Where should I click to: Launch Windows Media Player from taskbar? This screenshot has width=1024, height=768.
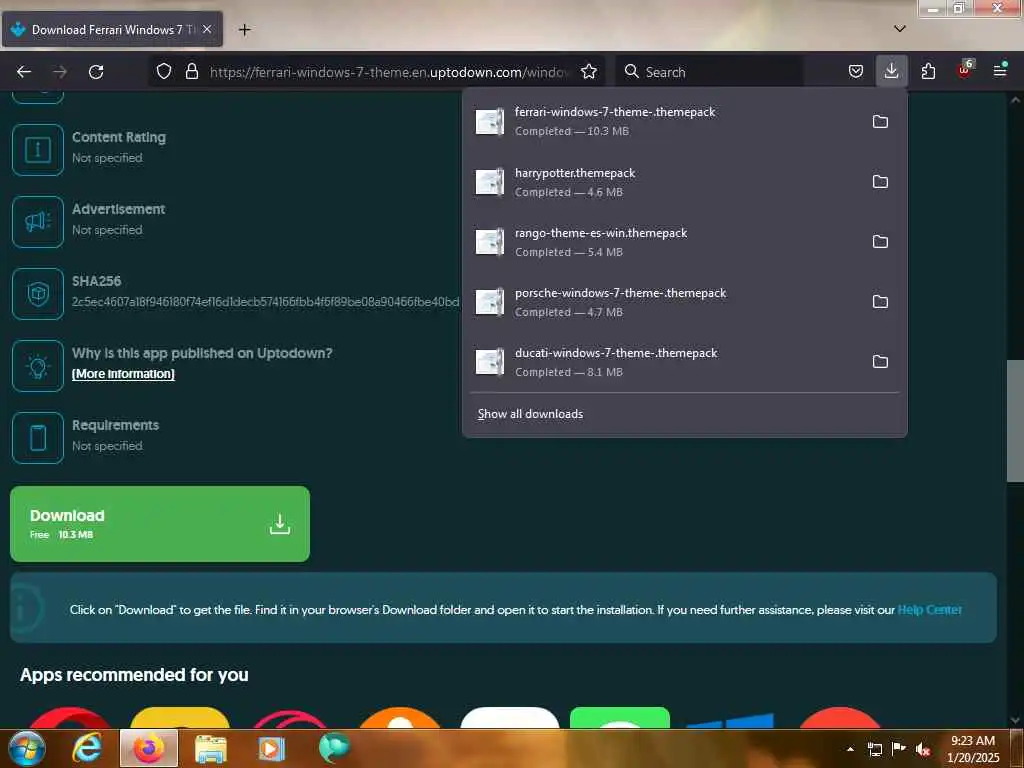pos(272,748)
